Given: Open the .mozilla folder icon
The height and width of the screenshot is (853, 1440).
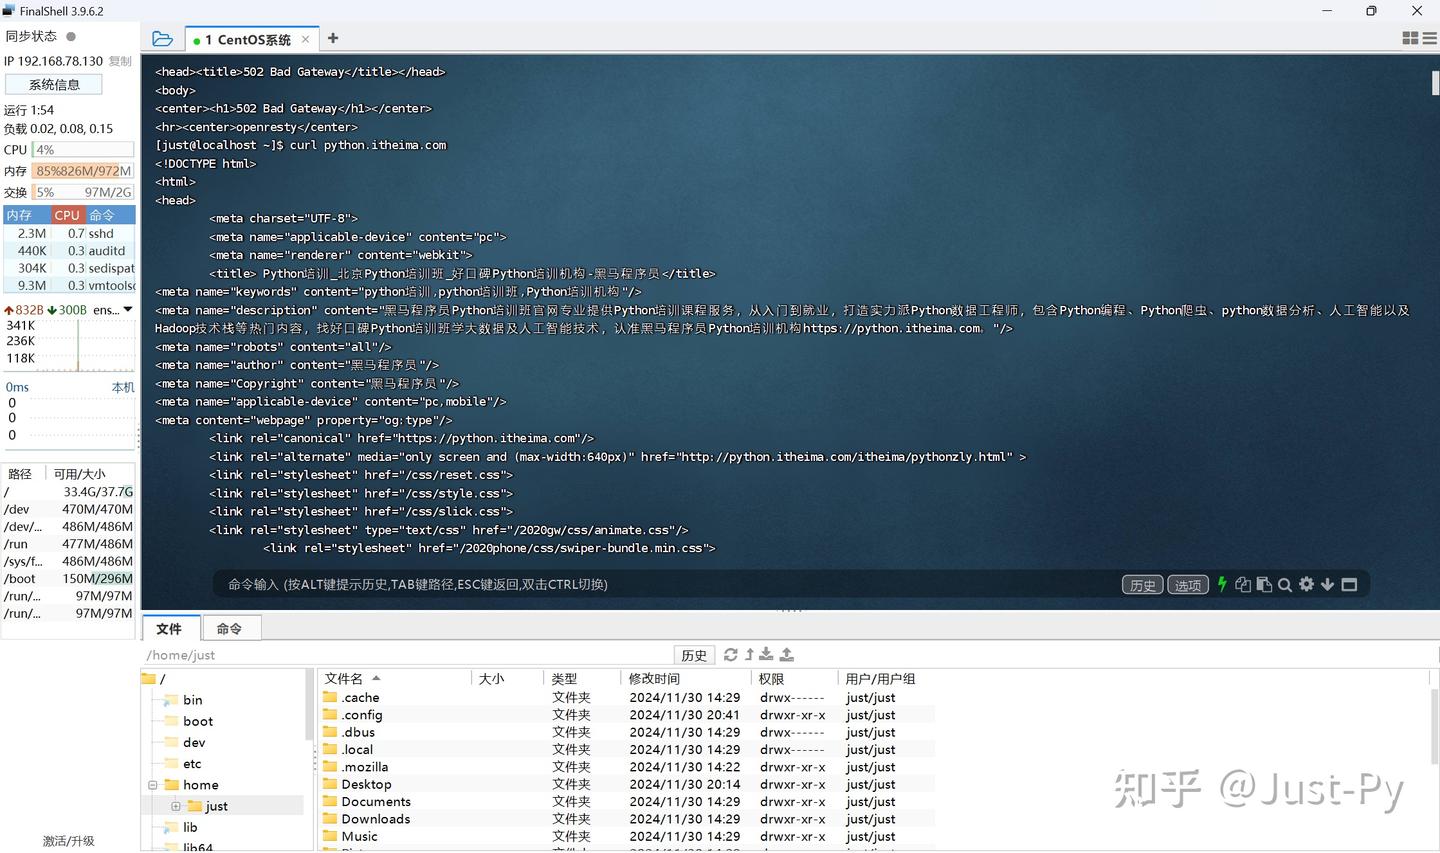Looking at the screenshot, I should click(330, 766).
